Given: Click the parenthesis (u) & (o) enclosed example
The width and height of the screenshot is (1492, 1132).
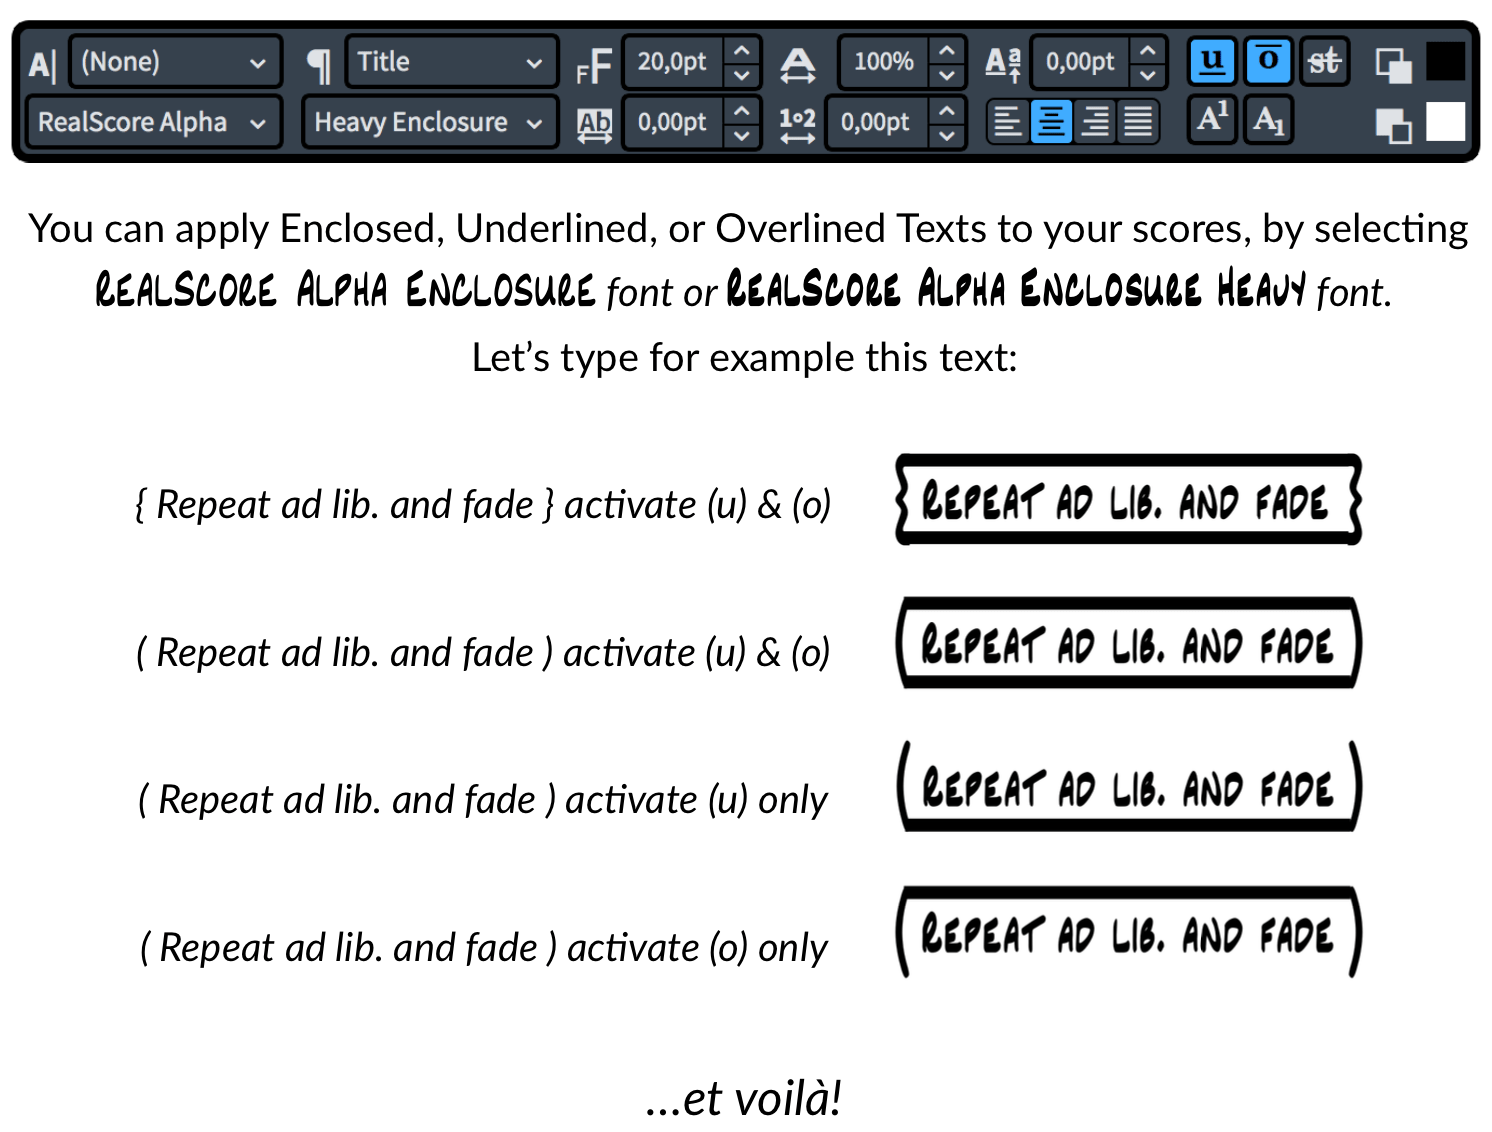Looking at the screenshot, I should (x=1128, y=643).
